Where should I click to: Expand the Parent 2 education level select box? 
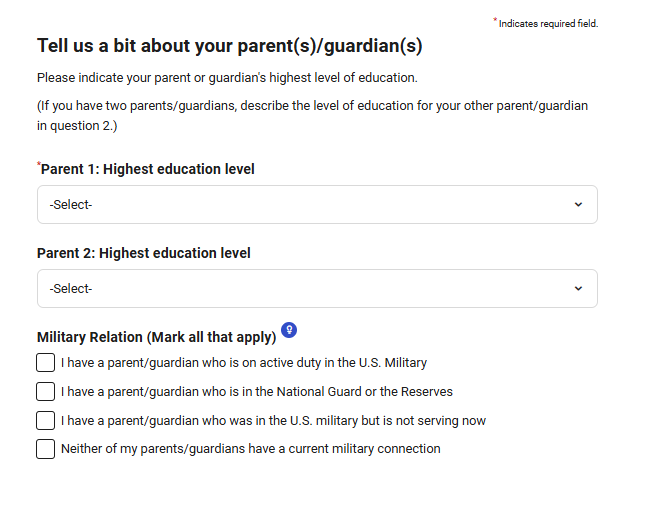[x=317, y=289]
